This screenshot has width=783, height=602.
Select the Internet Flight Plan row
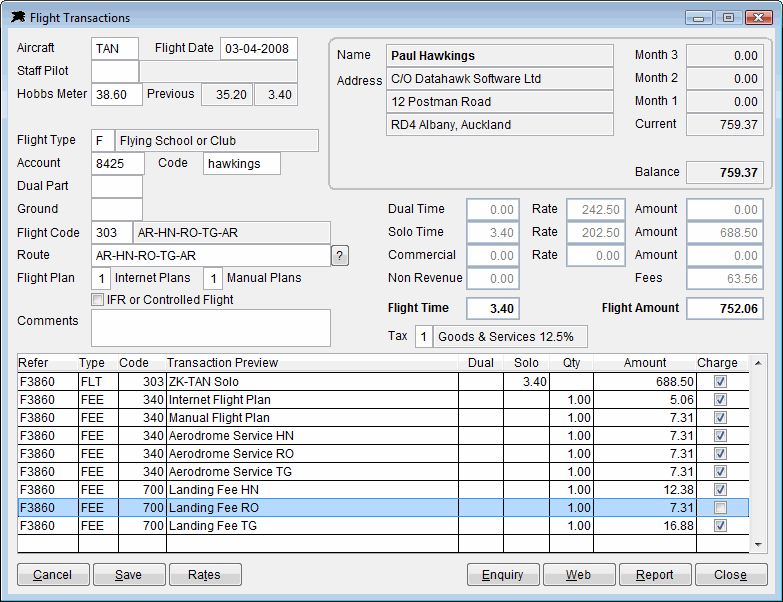coord(383,400)
